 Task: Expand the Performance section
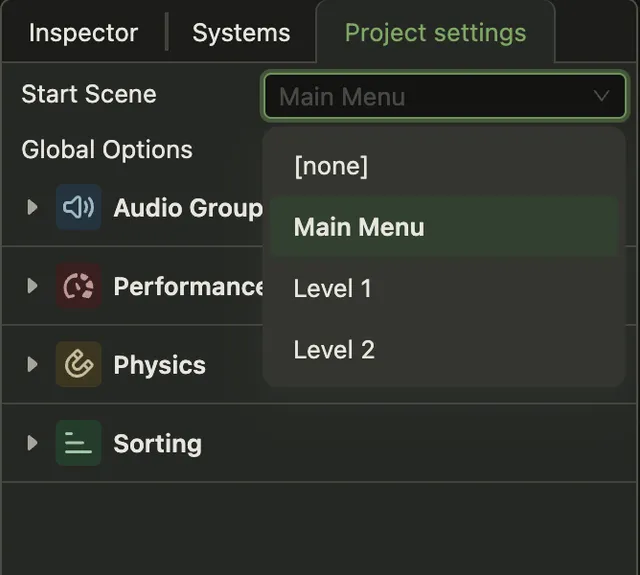tap(32, 286)
